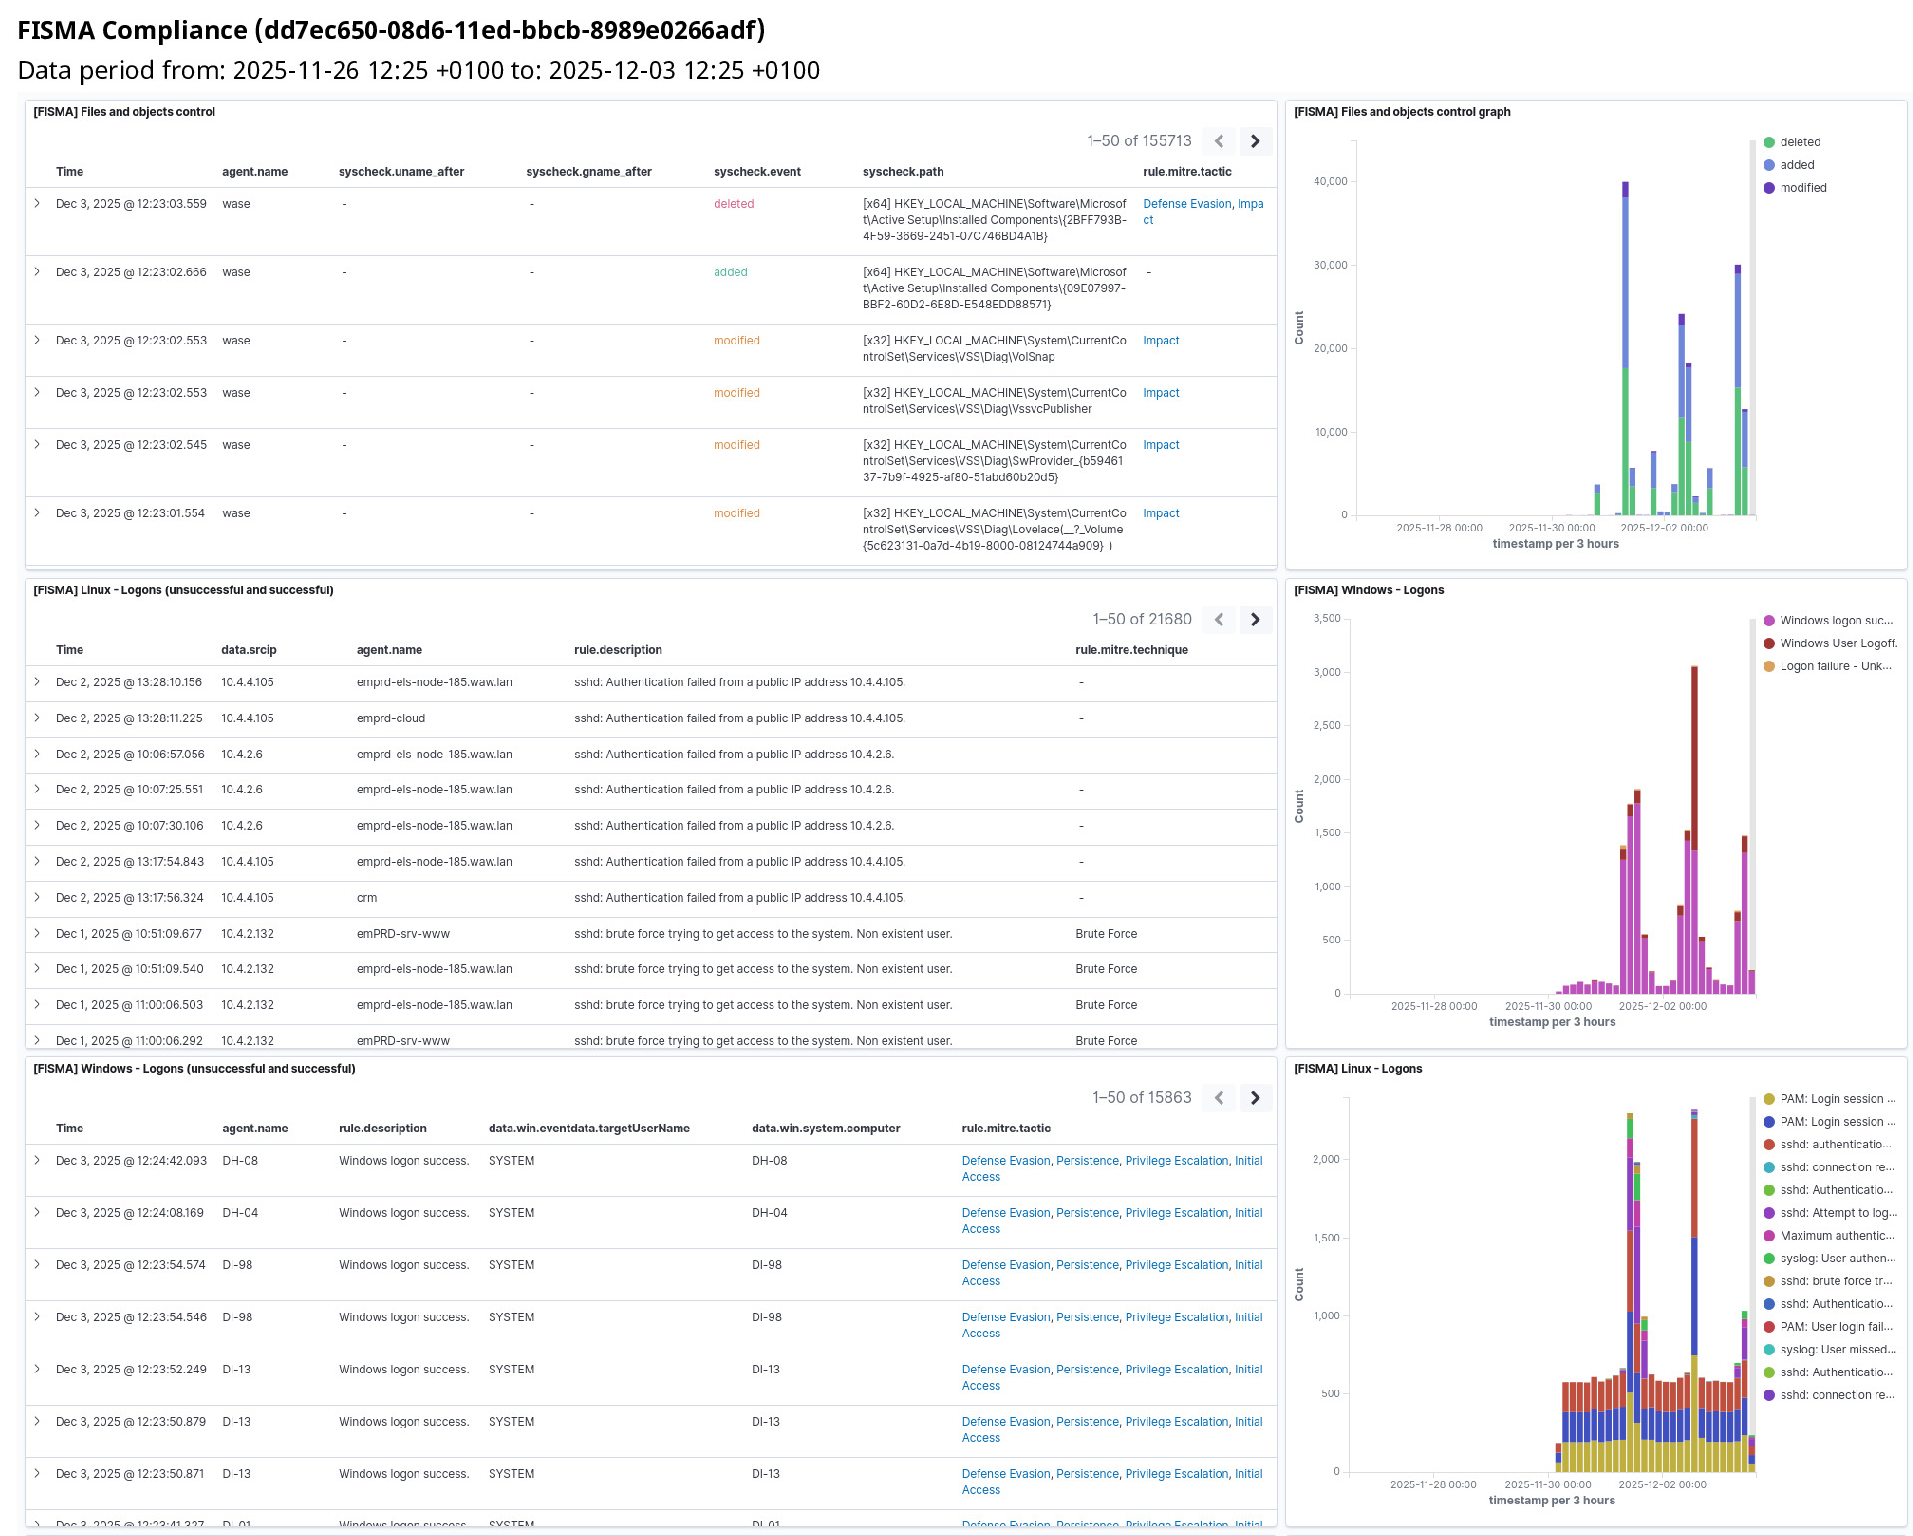Screen dimensions: 1913x1536
Task: Toggle the 'added' series in files graph legend
Action: point(1796,165)
